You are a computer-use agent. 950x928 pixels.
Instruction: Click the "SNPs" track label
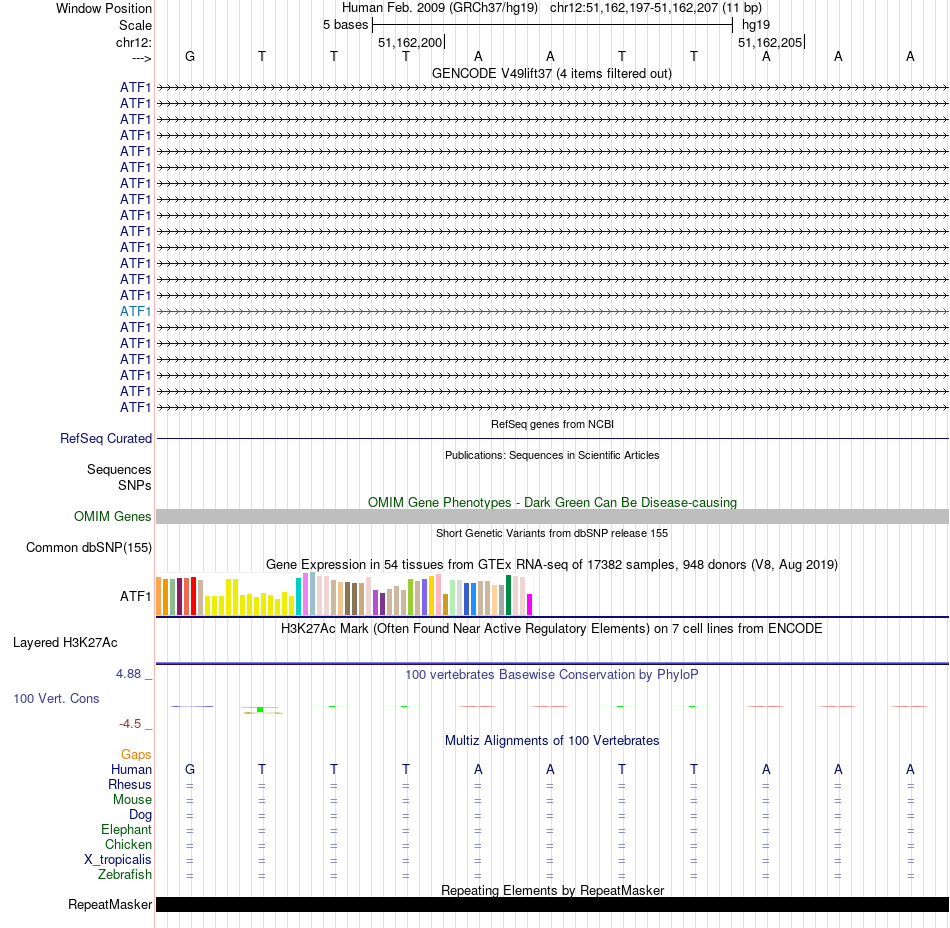click(135, 485)
